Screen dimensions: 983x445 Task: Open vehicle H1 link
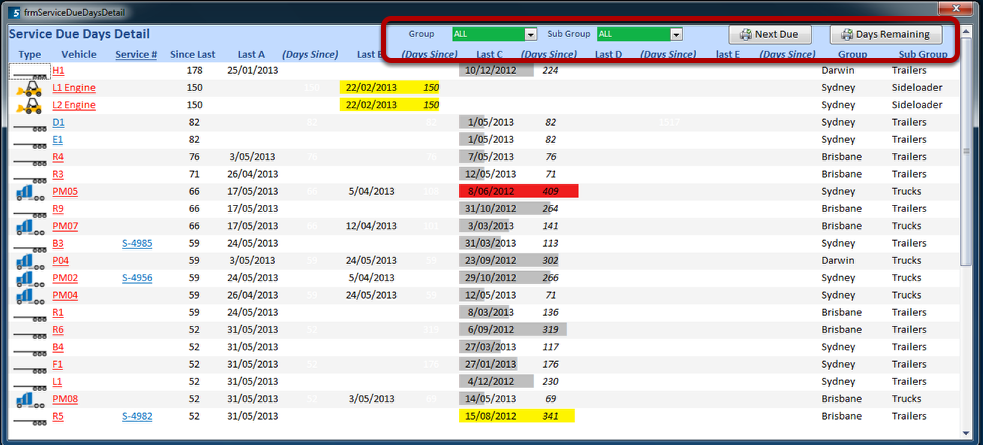coord(58,70)
